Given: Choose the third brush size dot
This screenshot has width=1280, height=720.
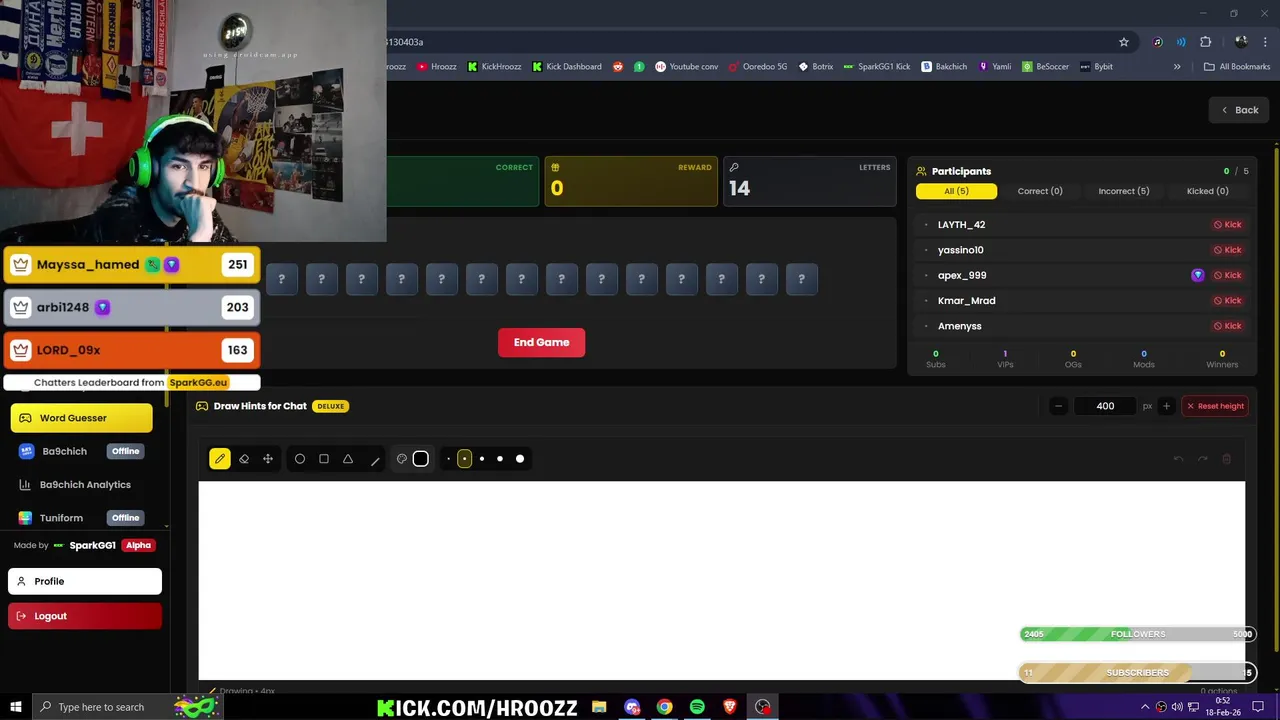Looking at the screenshot, I should click(482, 459).
